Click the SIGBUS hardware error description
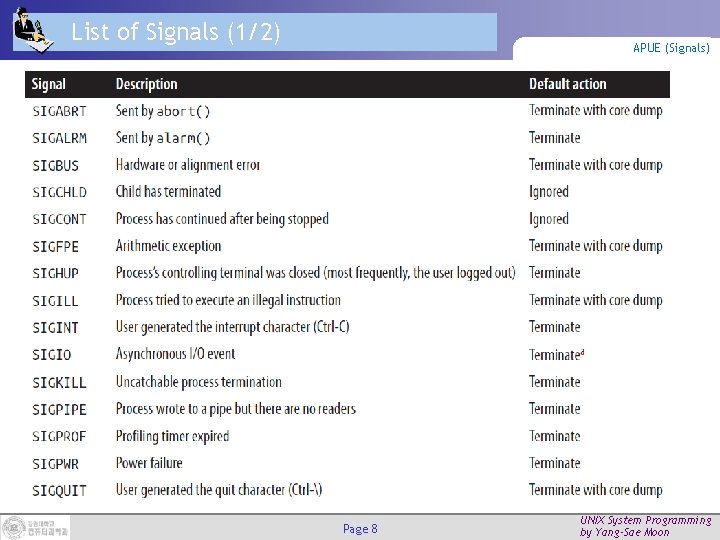This screenshot has width=720, height=540. coord(188,165)
